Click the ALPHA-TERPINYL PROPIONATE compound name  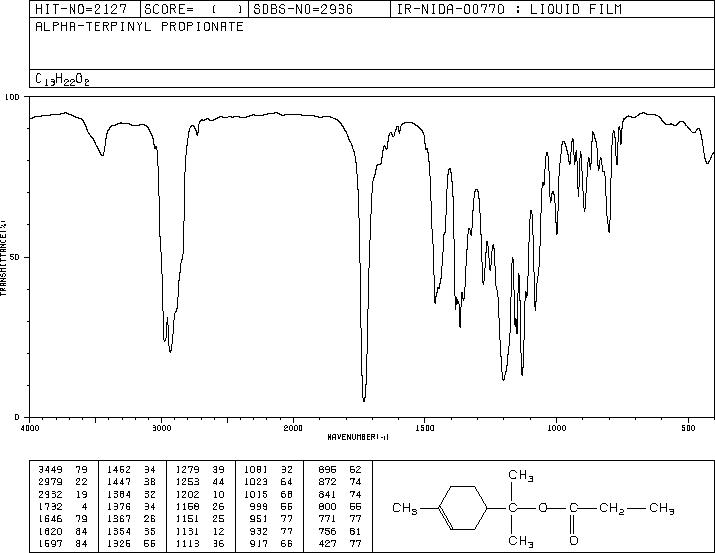coord(139,26)
